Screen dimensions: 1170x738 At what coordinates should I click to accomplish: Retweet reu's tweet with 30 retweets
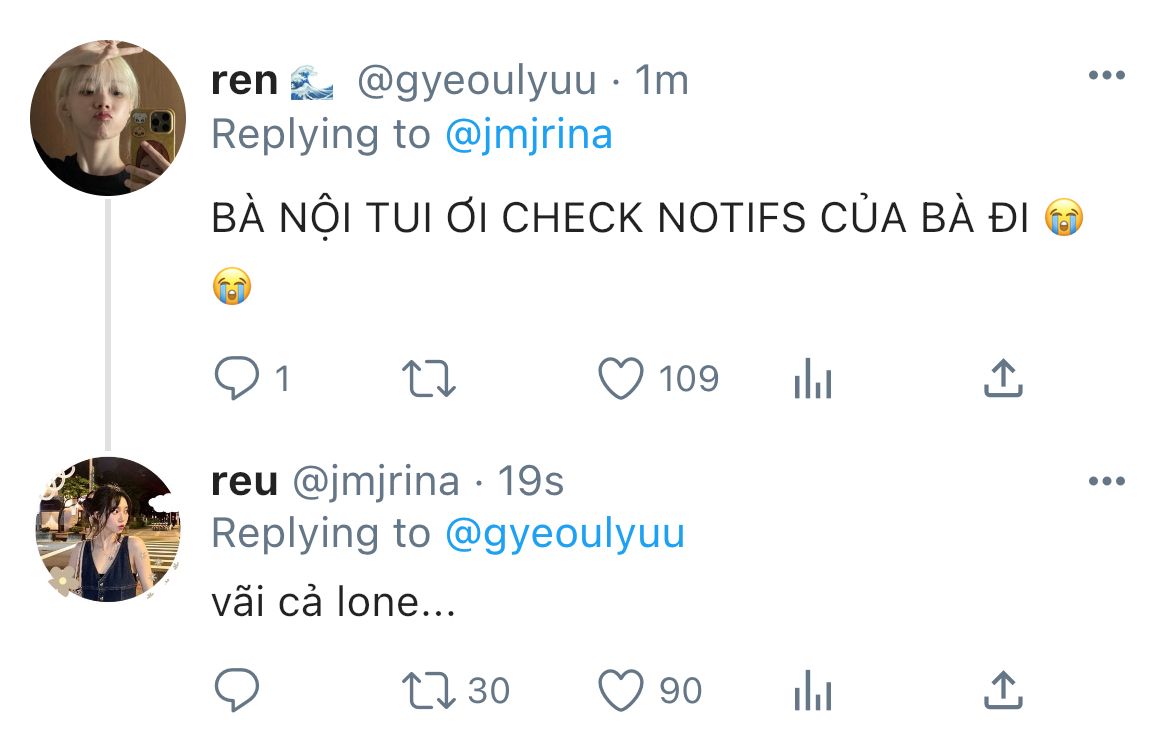(x=429, y=690)
